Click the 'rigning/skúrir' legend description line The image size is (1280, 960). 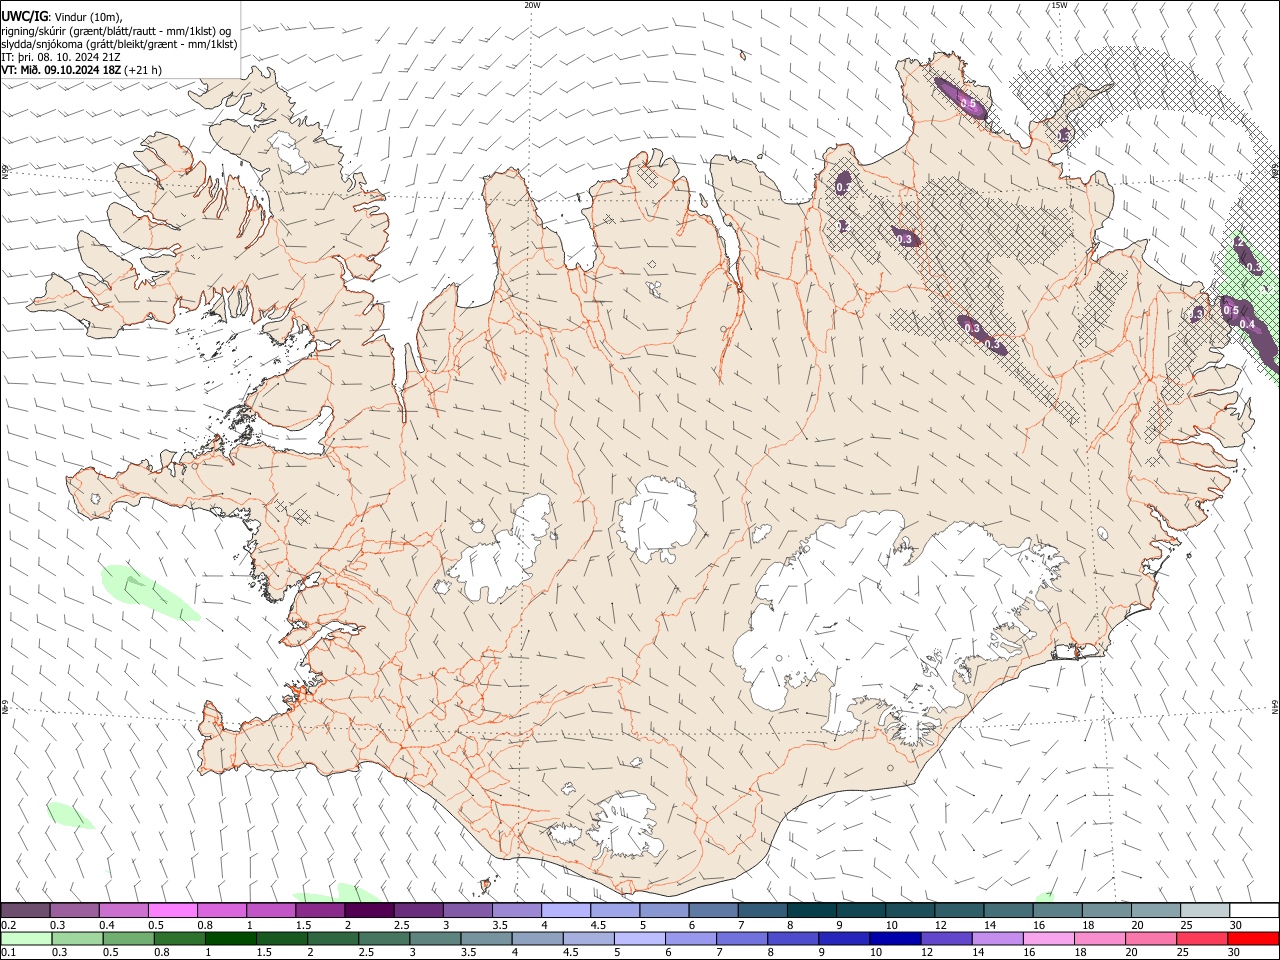tap(116, 30)
